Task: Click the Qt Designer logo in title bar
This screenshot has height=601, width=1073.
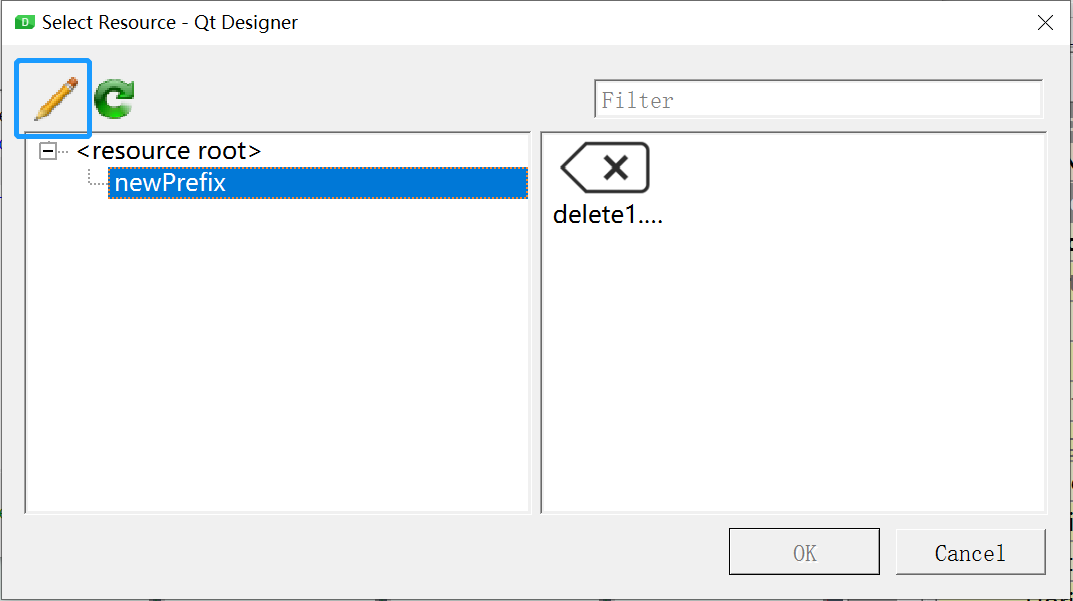Action: pyautogui.click(x=25, y=23)
